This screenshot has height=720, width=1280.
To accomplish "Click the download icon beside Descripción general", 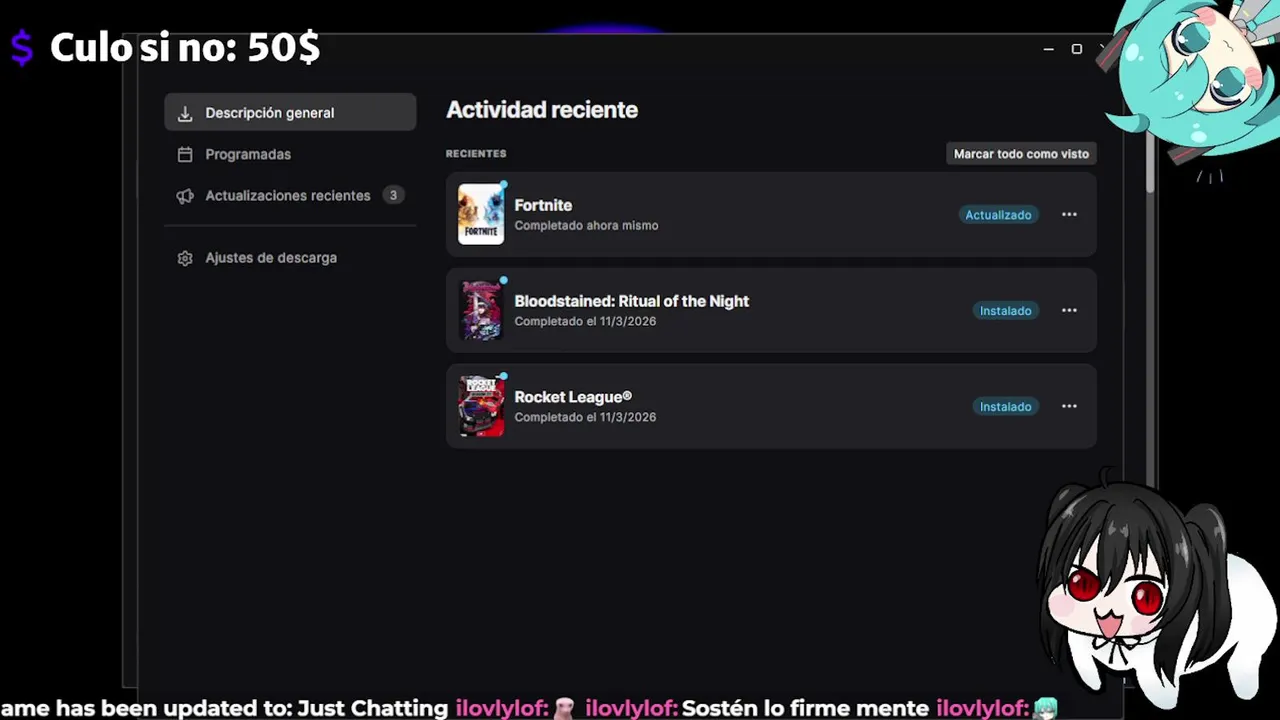I will click(x=185, y=113).
